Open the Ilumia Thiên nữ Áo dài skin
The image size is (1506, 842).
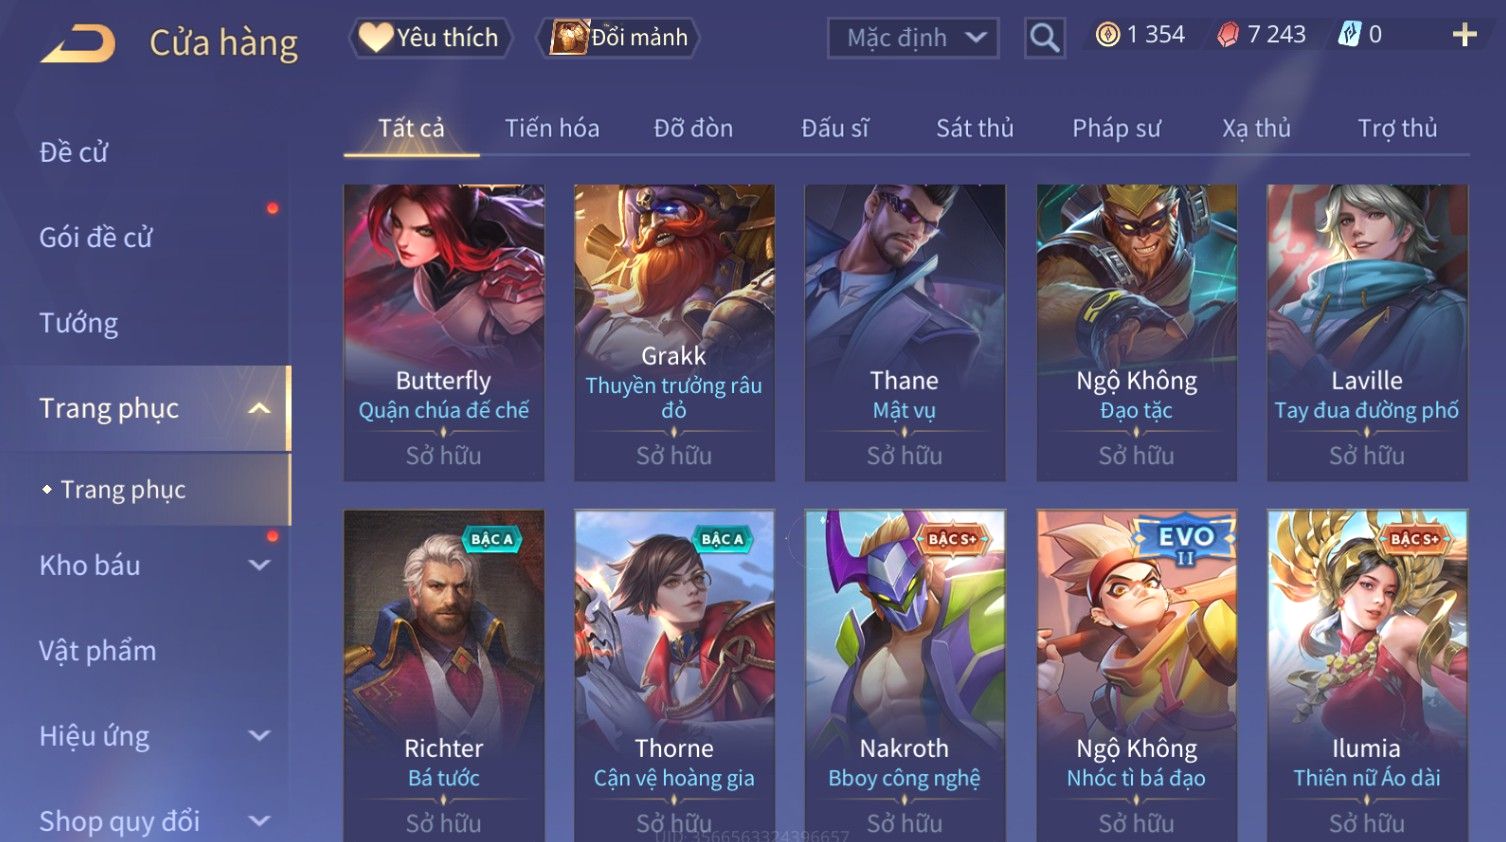[x=1367, y=676]
